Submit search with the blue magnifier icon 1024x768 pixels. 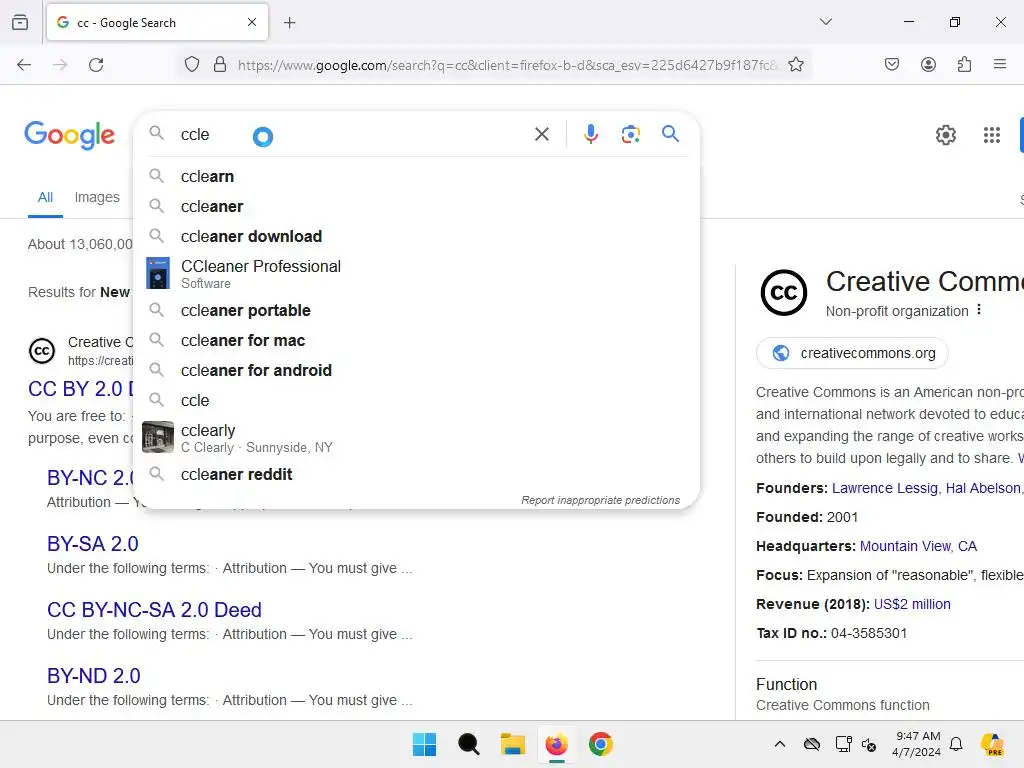point(671,134)
